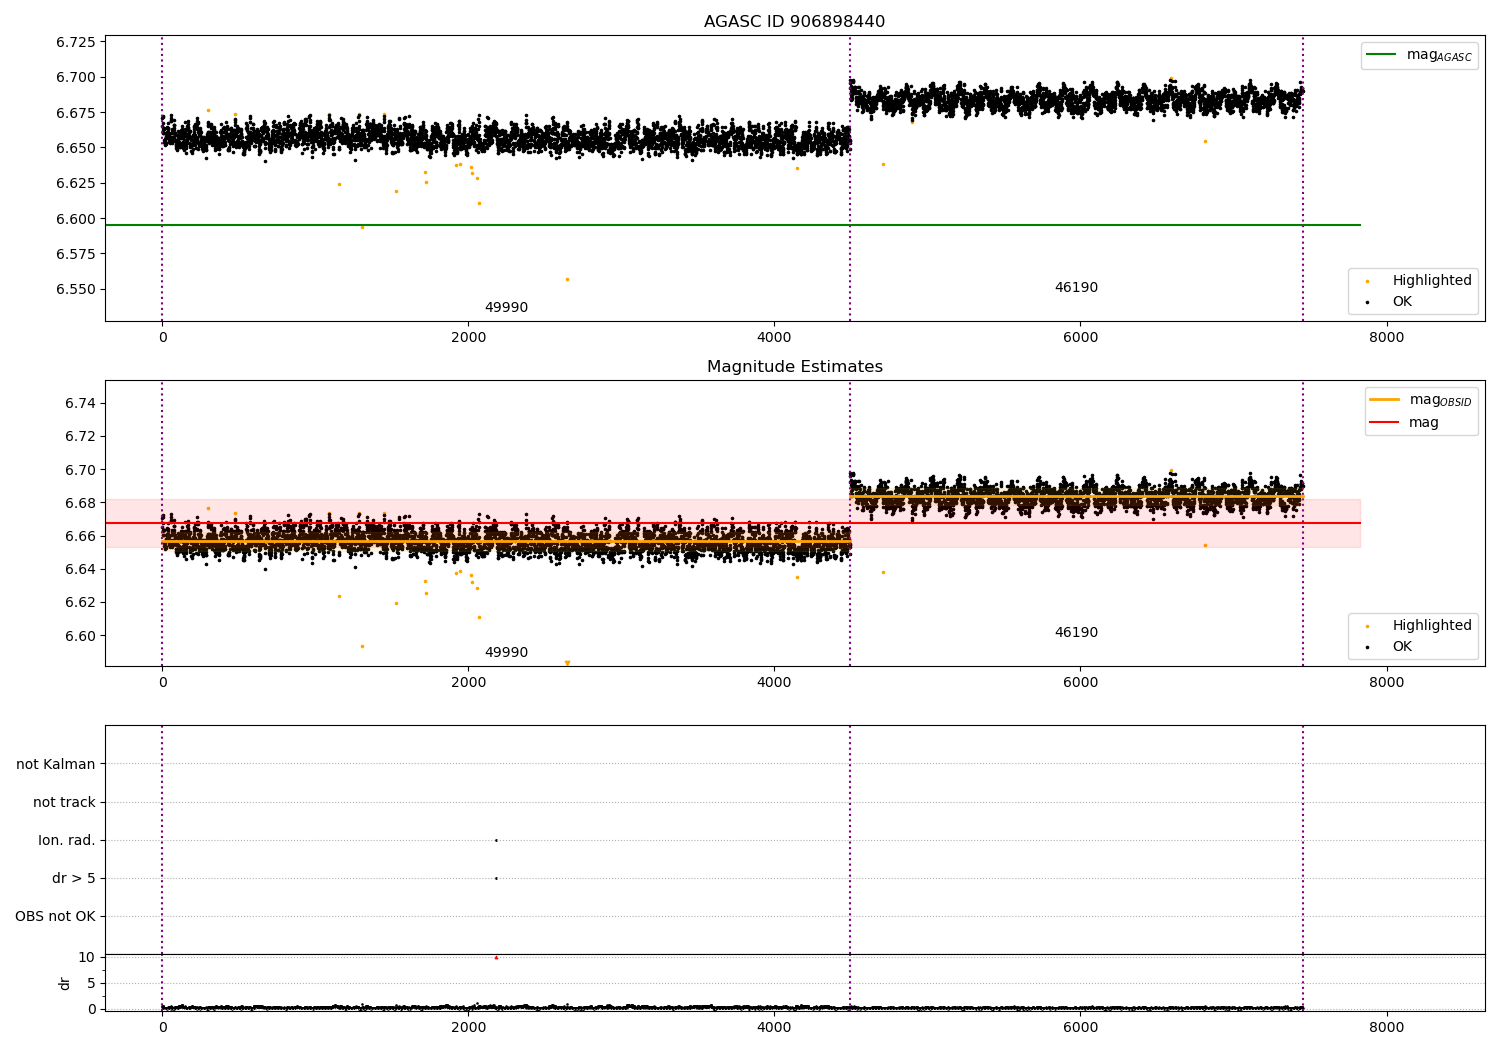Click the "Magnitude Estimates" plot title
Screen dimensions: 1500x1050
click(795, 367)
